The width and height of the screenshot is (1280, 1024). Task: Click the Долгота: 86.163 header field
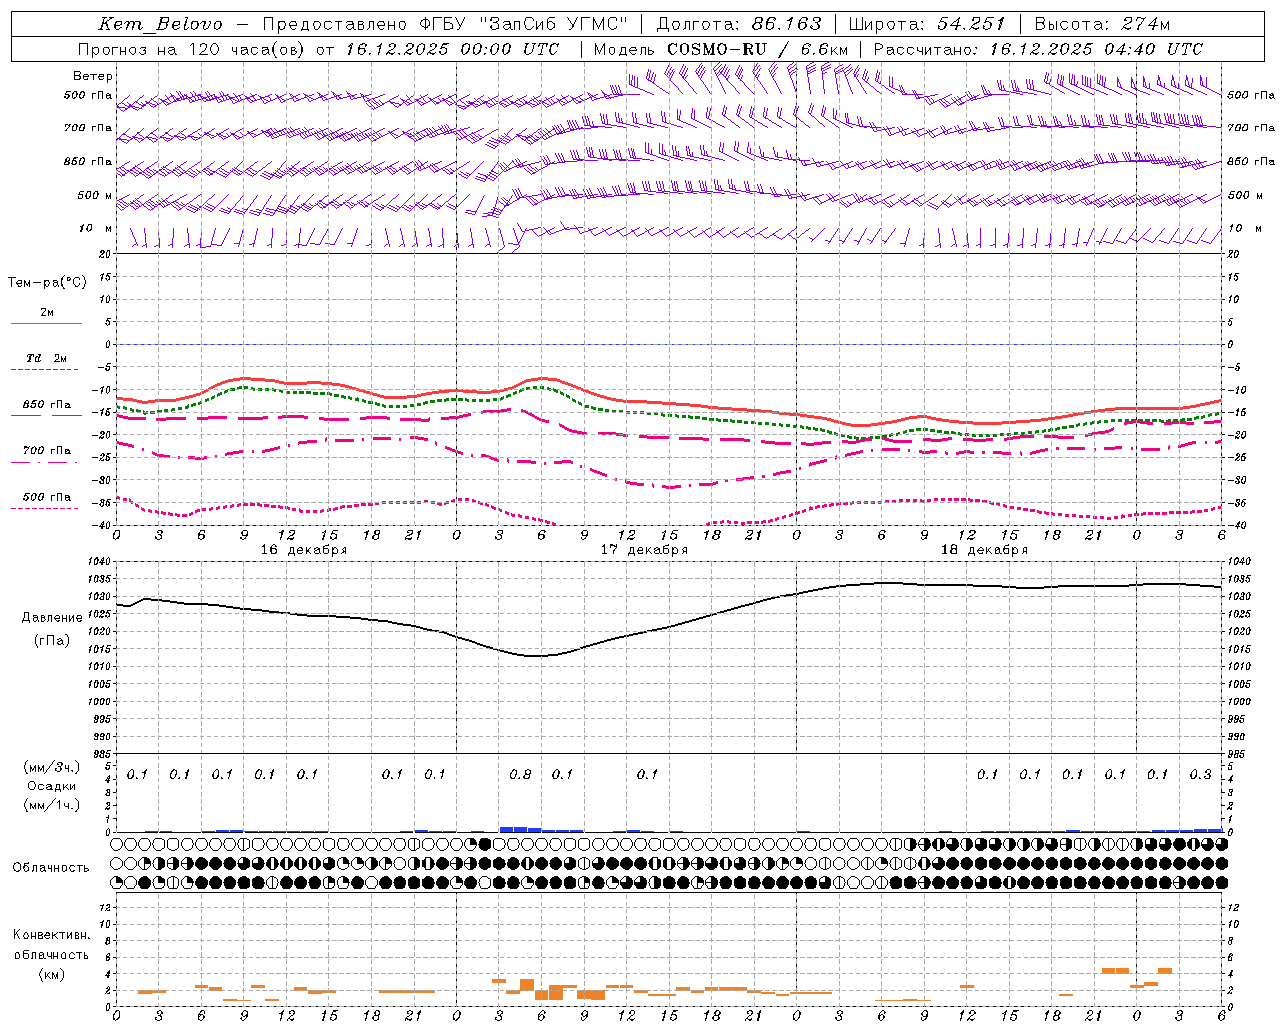tap(740, 24)
